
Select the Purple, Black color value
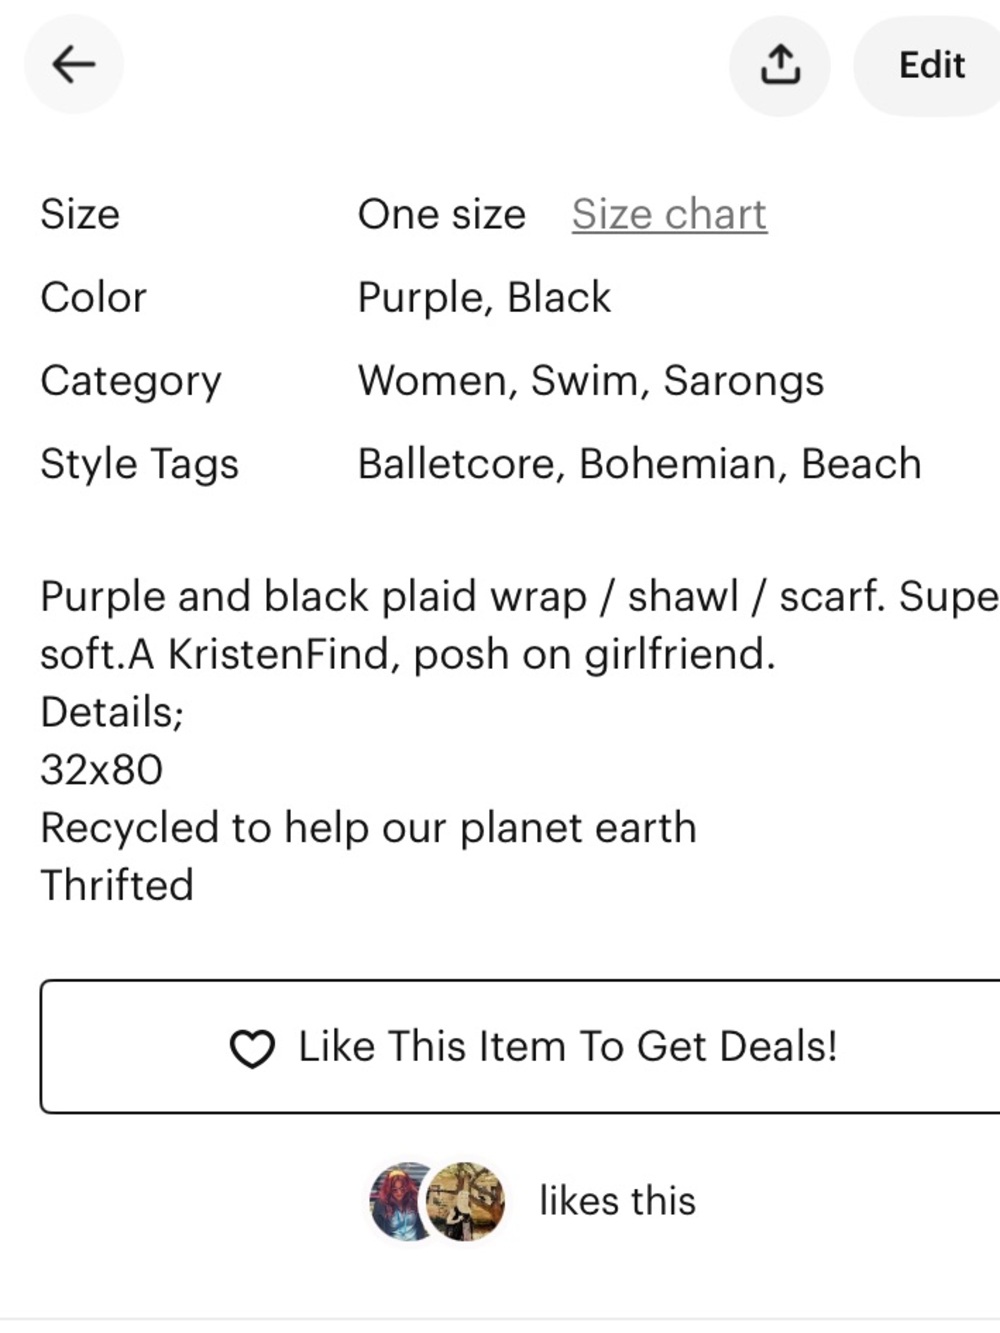tap(484, 298)
